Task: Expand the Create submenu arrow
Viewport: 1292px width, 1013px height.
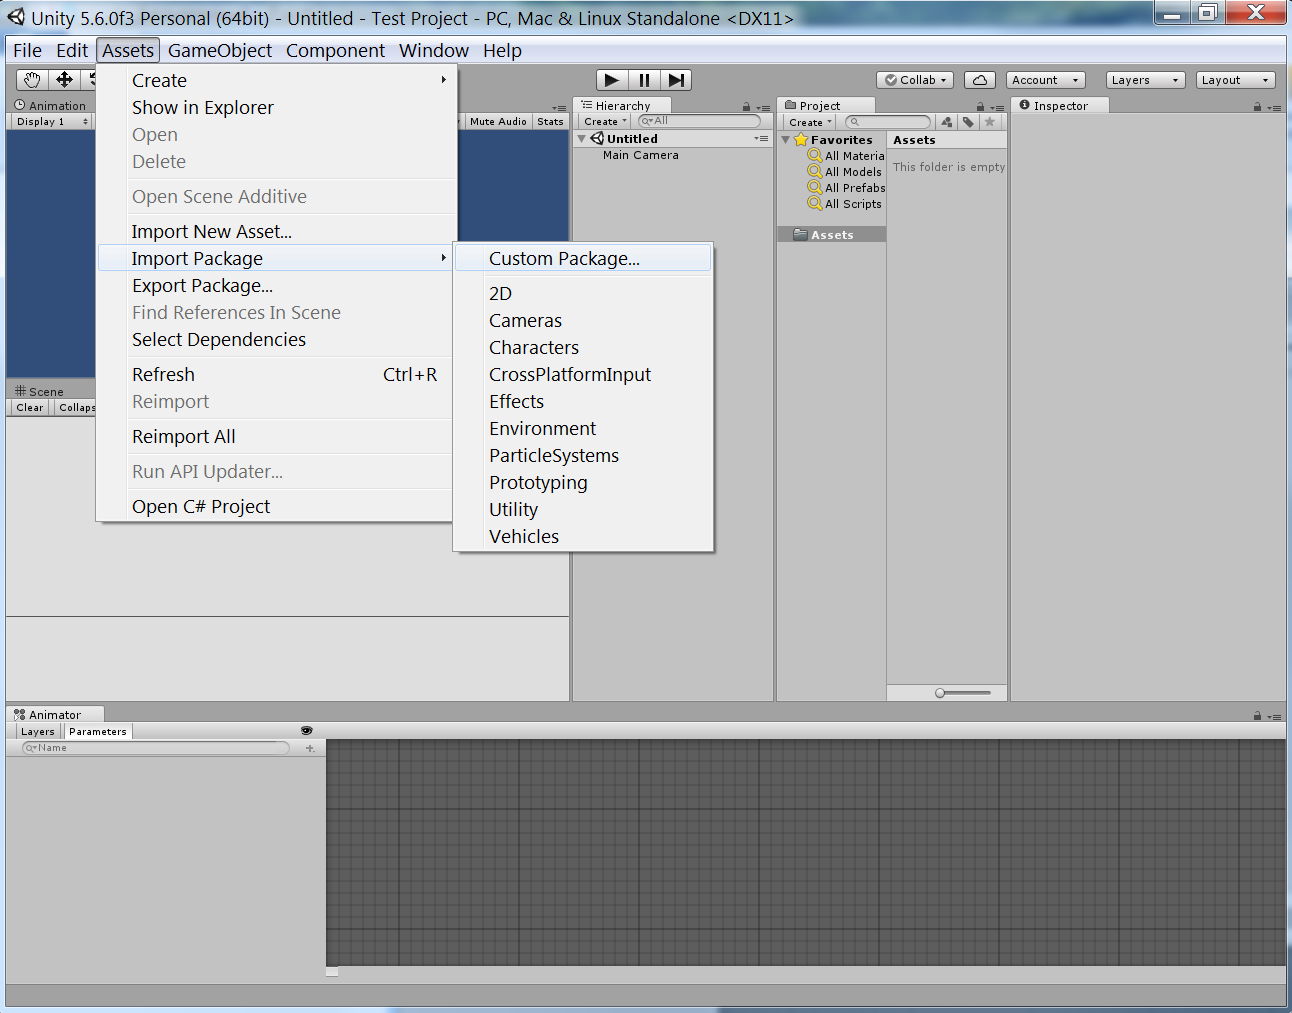Action: pos(444,80)
